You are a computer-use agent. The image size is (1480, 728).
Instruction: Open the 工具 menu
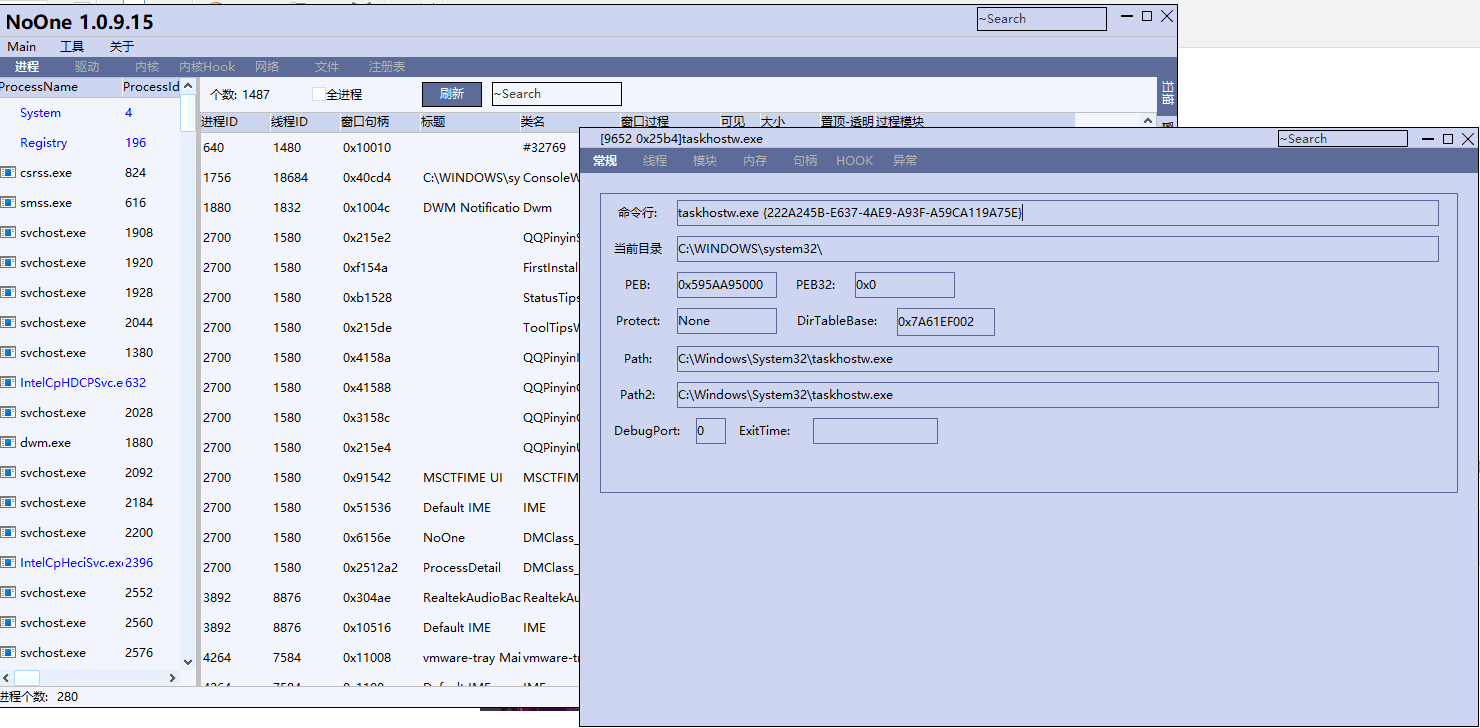[x=72, y=47]
